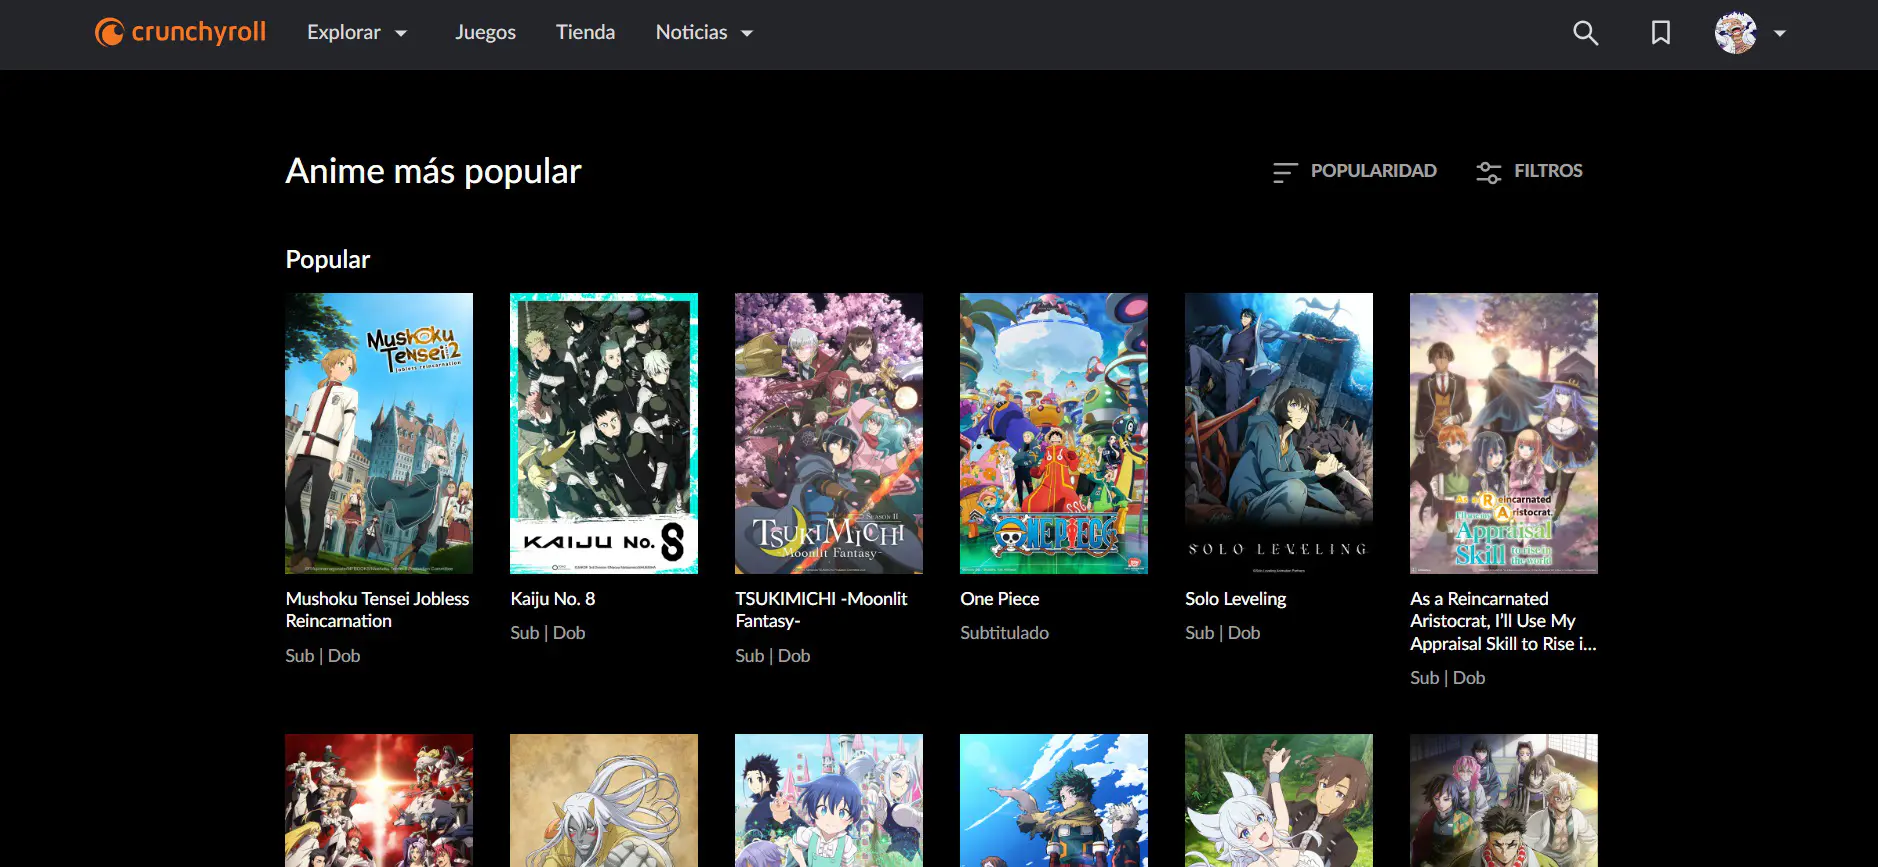Click the sort icon beside Popularidad
The width and height of the screenshot is (1878, 867).
tap(1285, 172)
